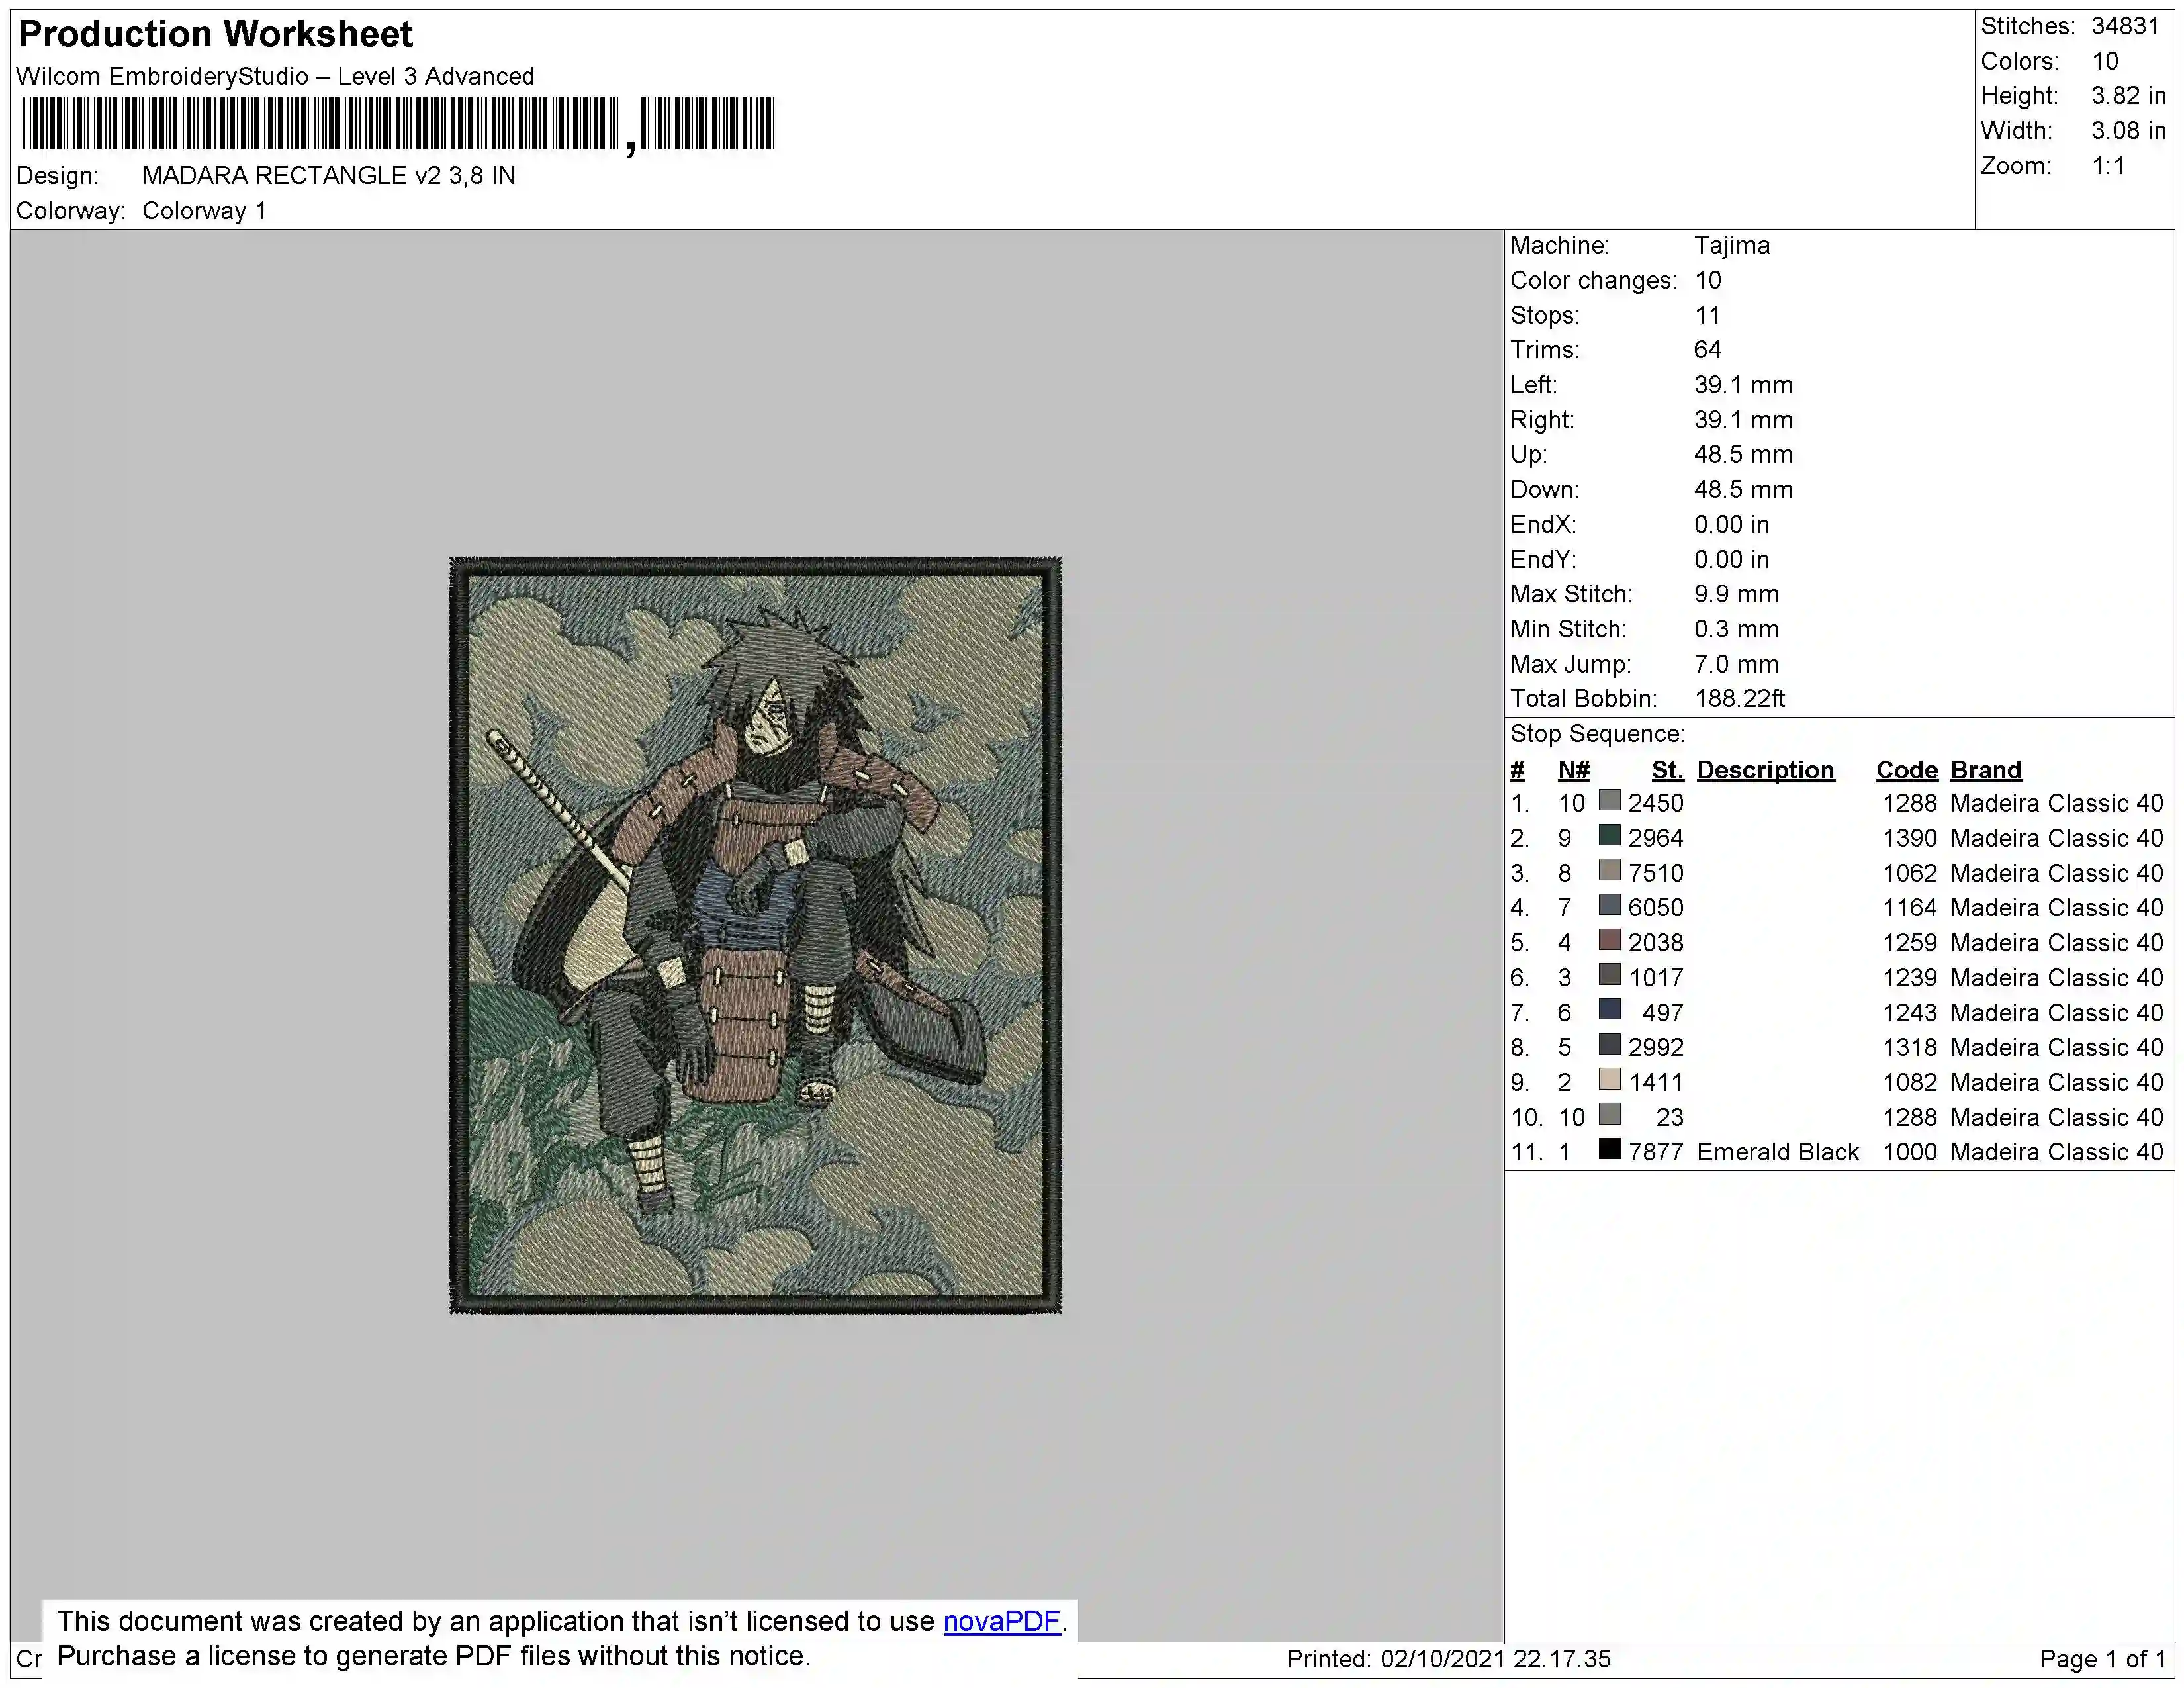Click the Color changes label
Viewport: 2184px width, 1688px height.
[1593, 280]
